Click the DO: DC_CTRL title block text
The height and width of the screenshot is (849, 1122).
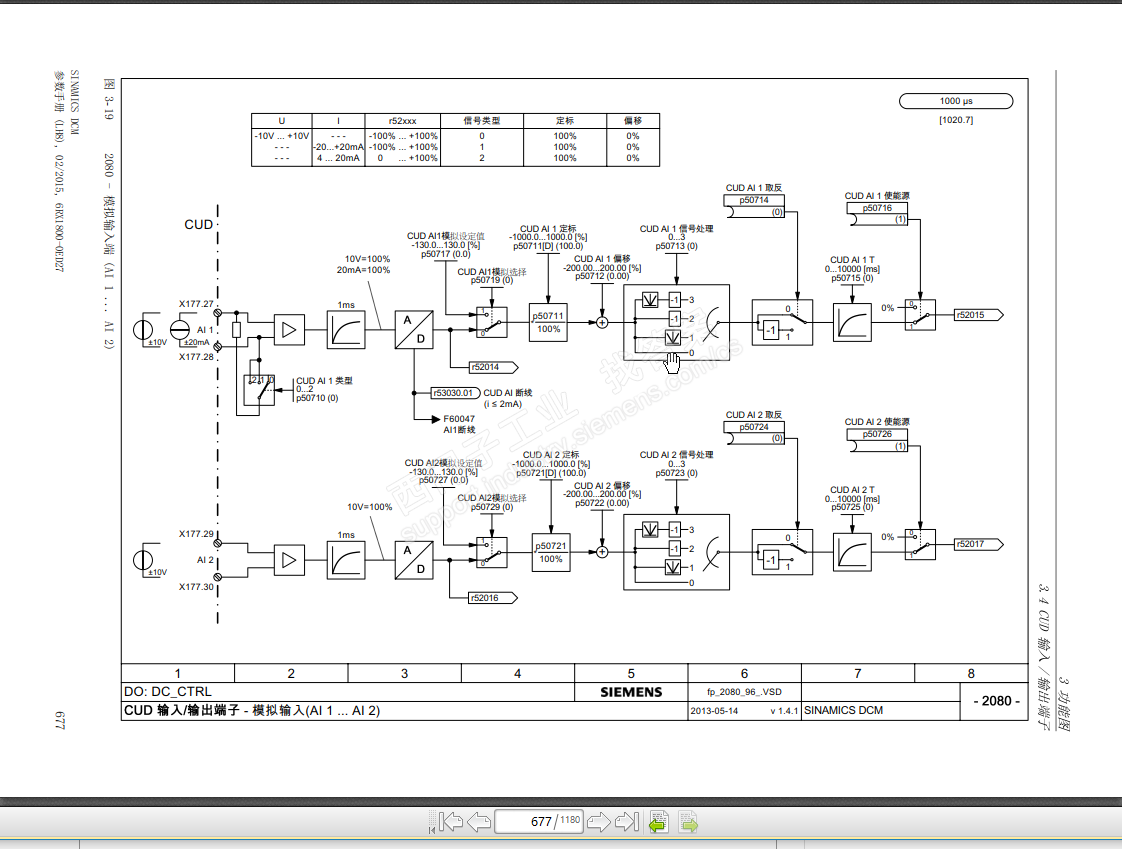167,692
